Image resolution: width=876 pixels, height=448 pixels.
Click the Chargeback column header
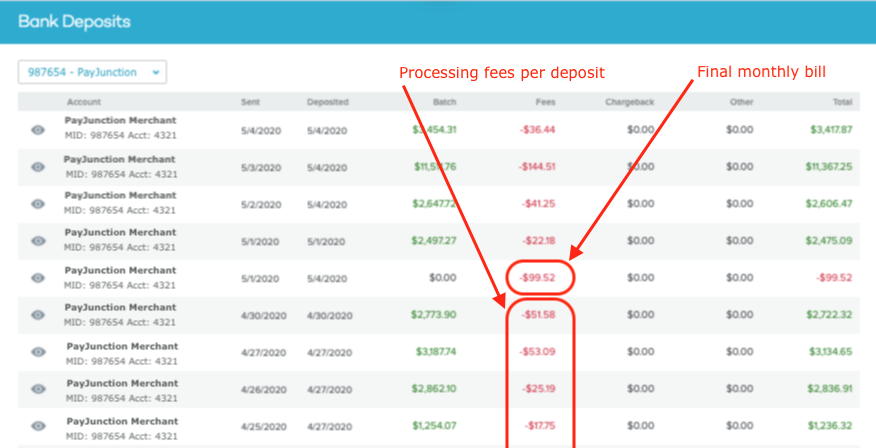point(630,102)
